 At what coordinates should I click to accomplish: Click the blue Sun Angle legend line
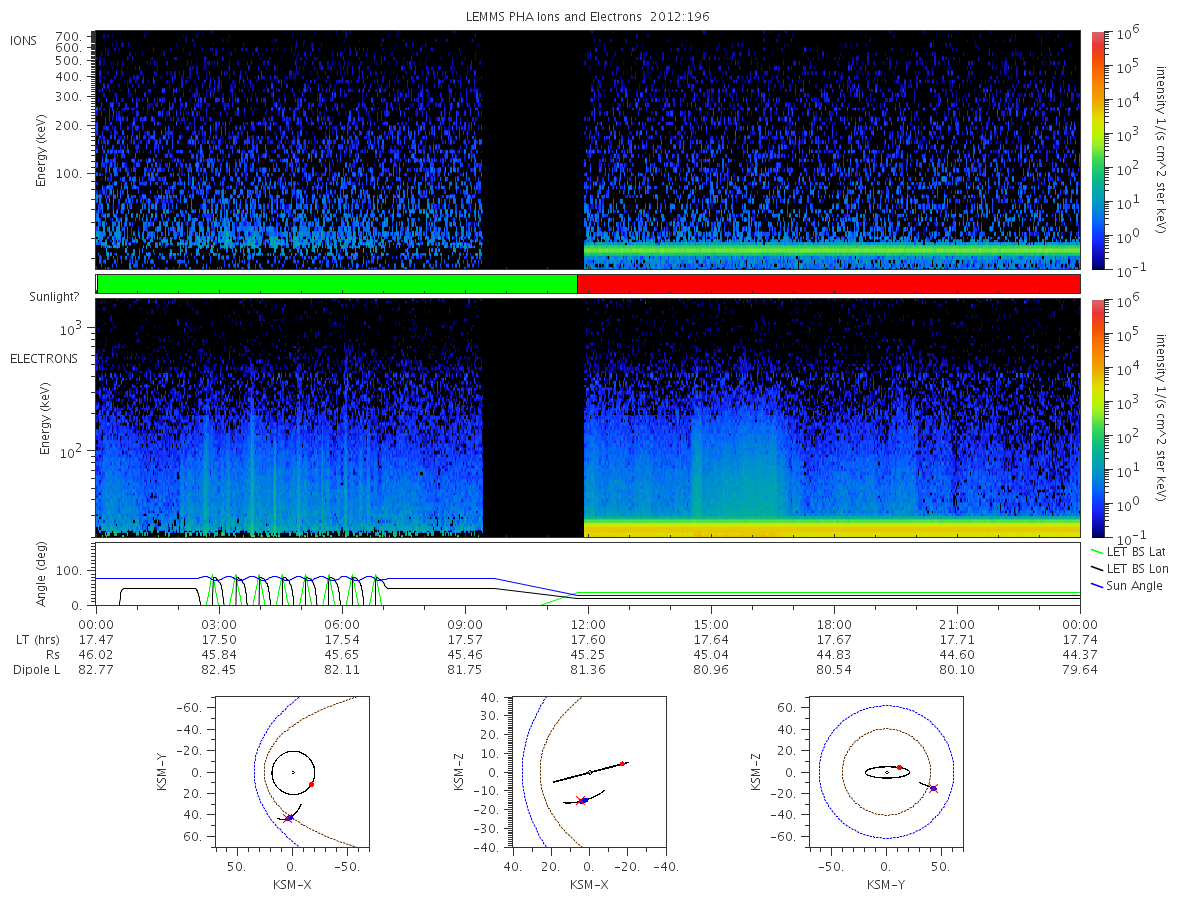[x=1097, y=585]
